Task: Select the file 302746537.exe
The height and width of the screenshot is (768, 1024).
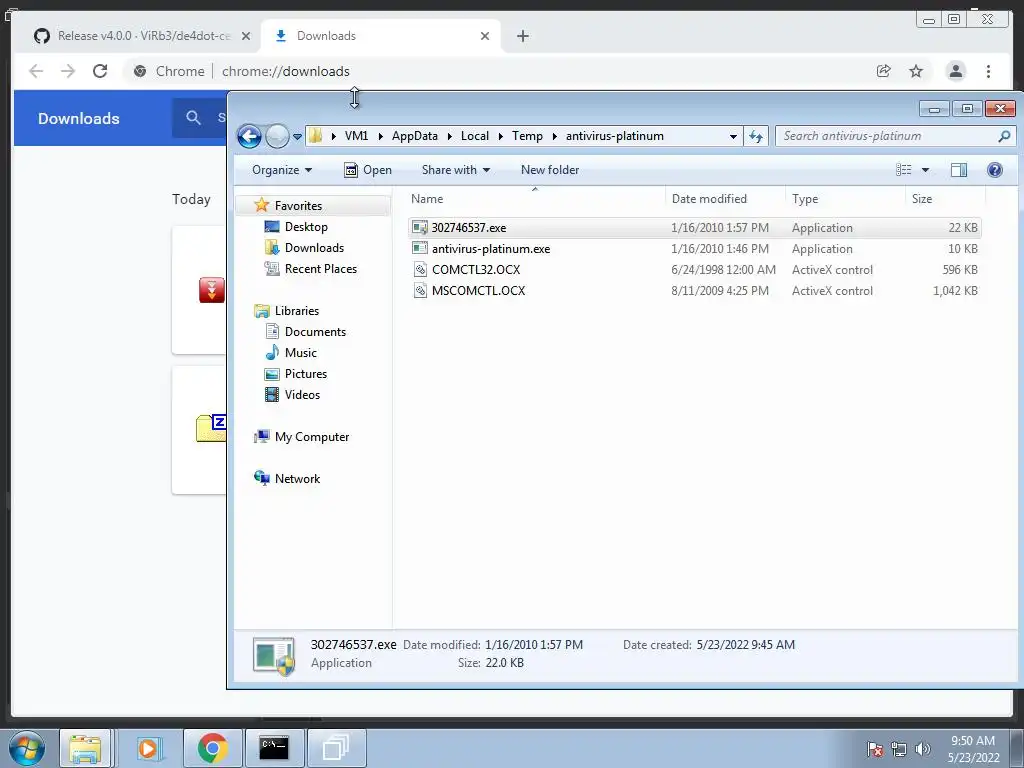Action: (695, 228)
